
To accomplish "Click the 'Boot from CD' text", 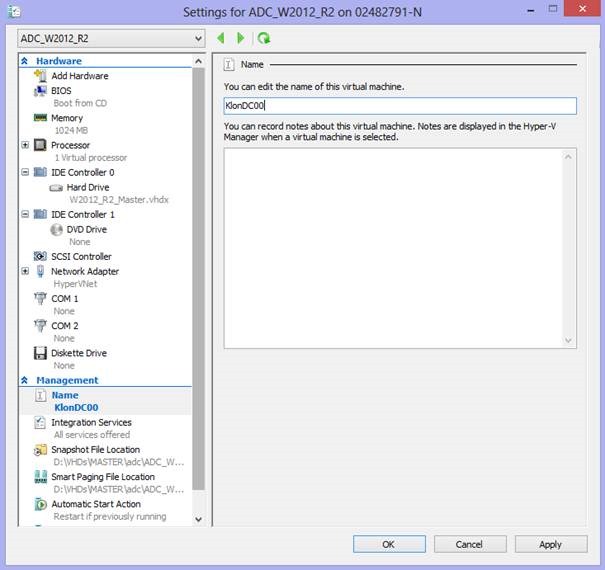I will 80,103.
